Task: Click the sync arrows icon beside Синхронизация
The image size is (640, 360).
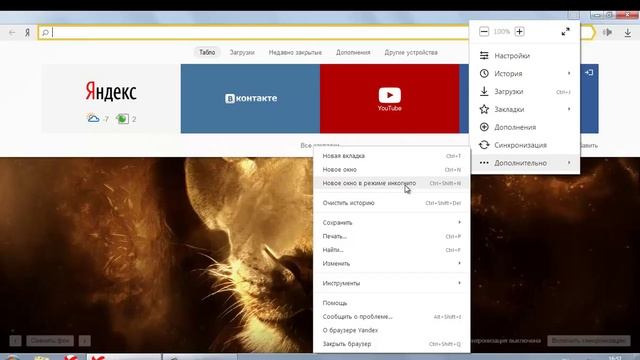Action: (484, 145)
